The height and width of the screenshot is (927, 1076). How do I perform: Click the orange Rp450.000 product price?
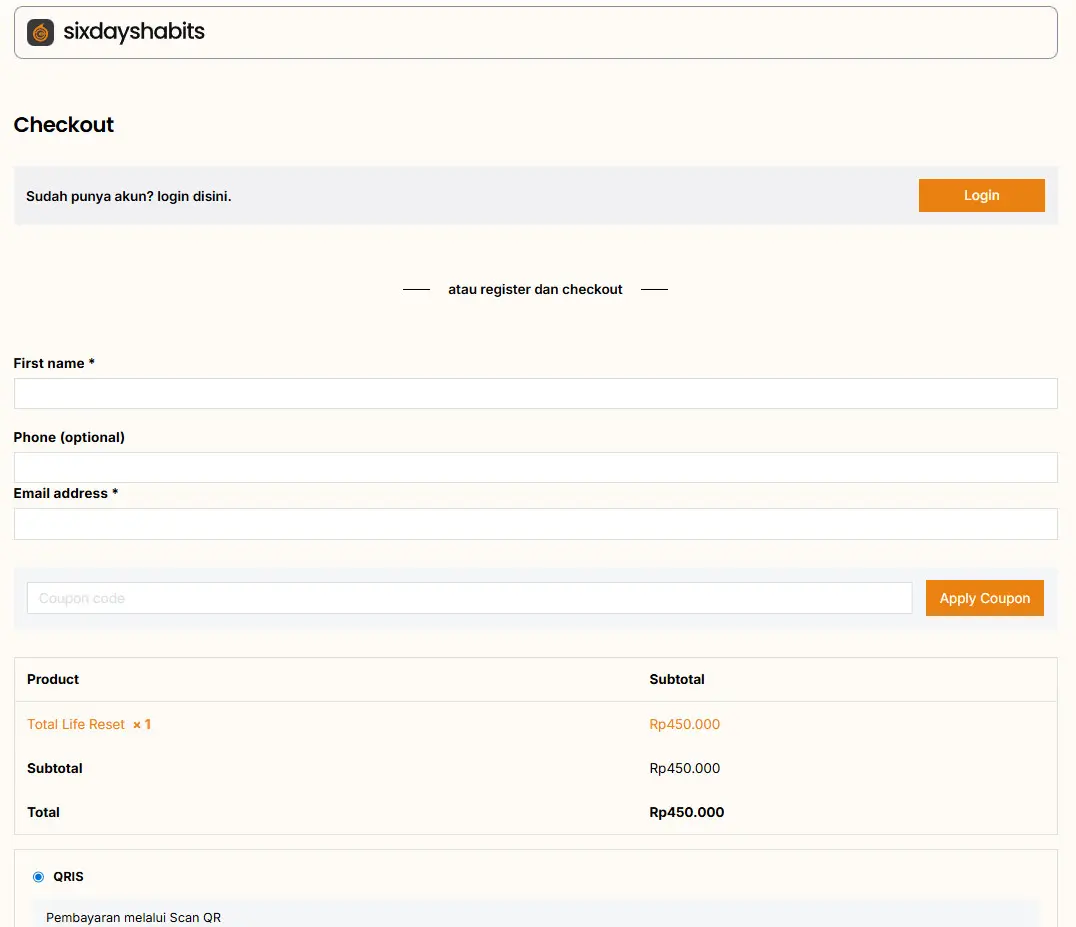coord(684,724)
